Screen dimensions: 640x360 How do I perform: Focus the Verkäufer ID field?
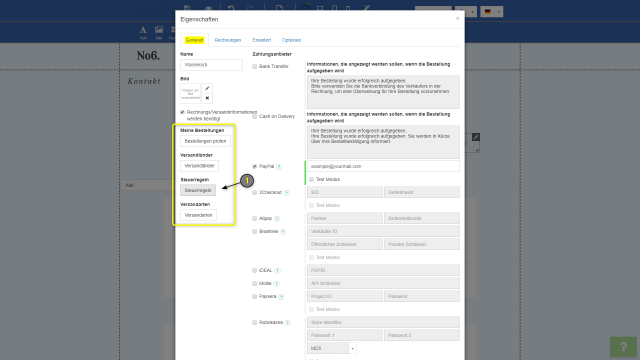383,231
